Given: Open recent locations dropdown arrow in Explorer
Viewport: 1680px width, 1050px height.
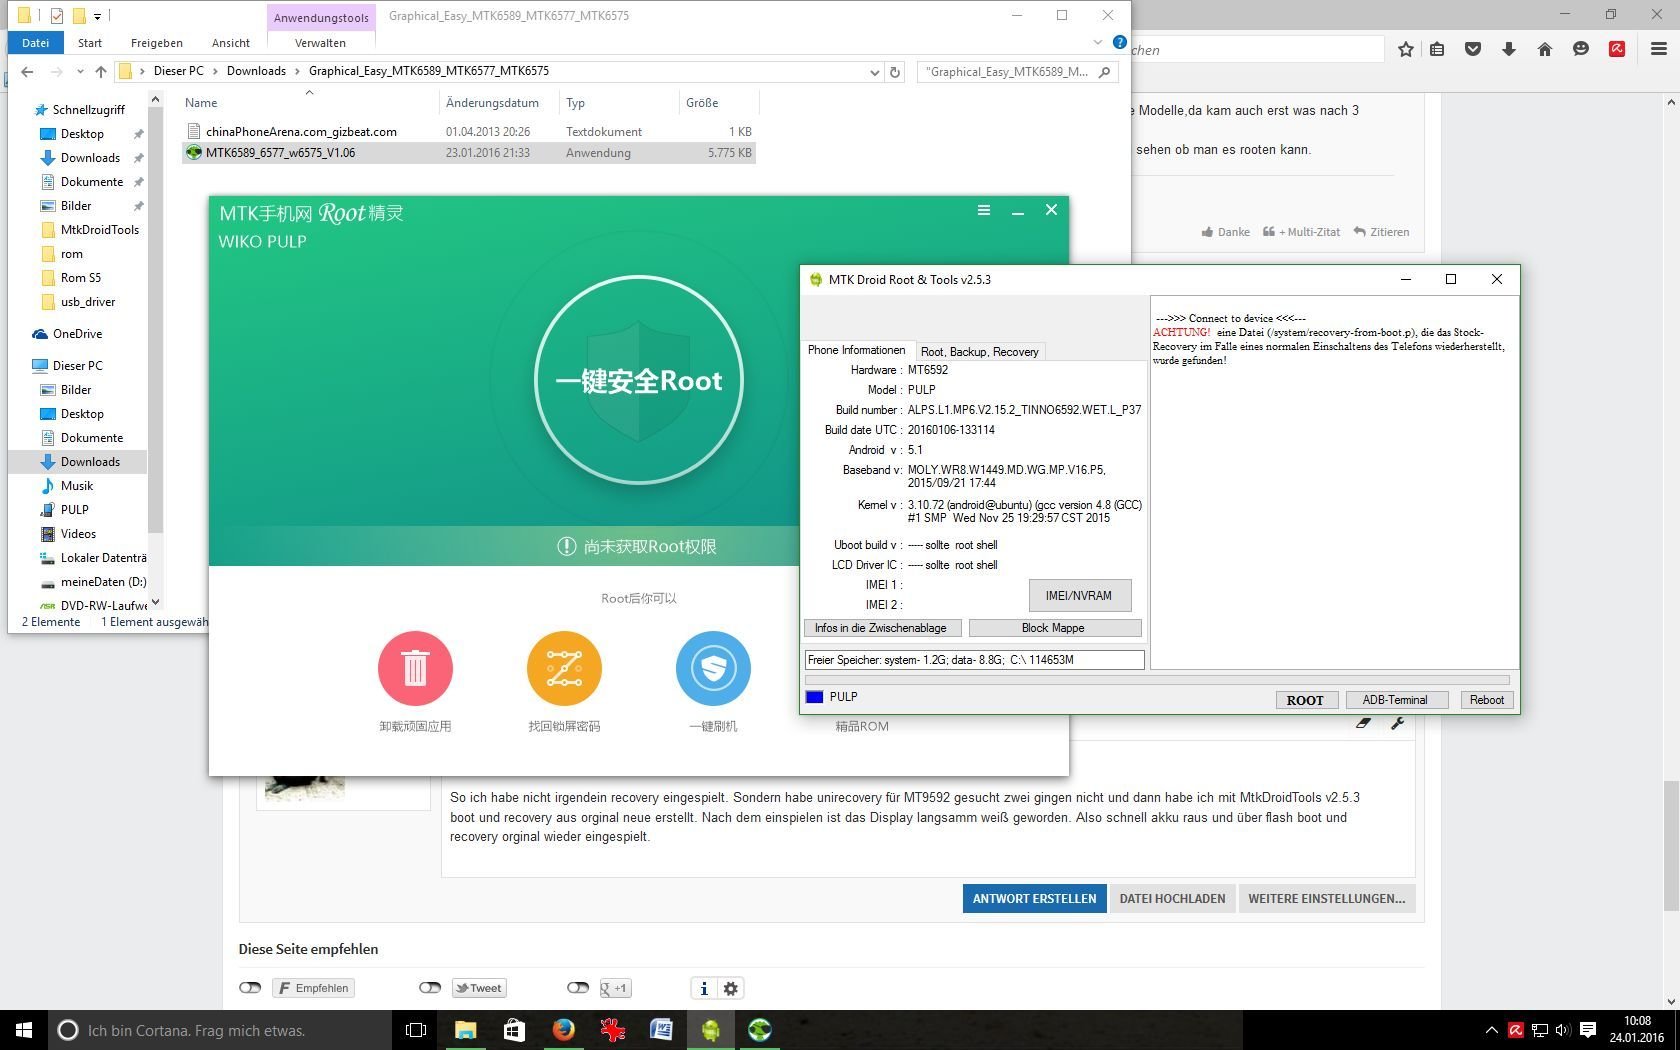Looking at the screenshot, I should point(80,72).
